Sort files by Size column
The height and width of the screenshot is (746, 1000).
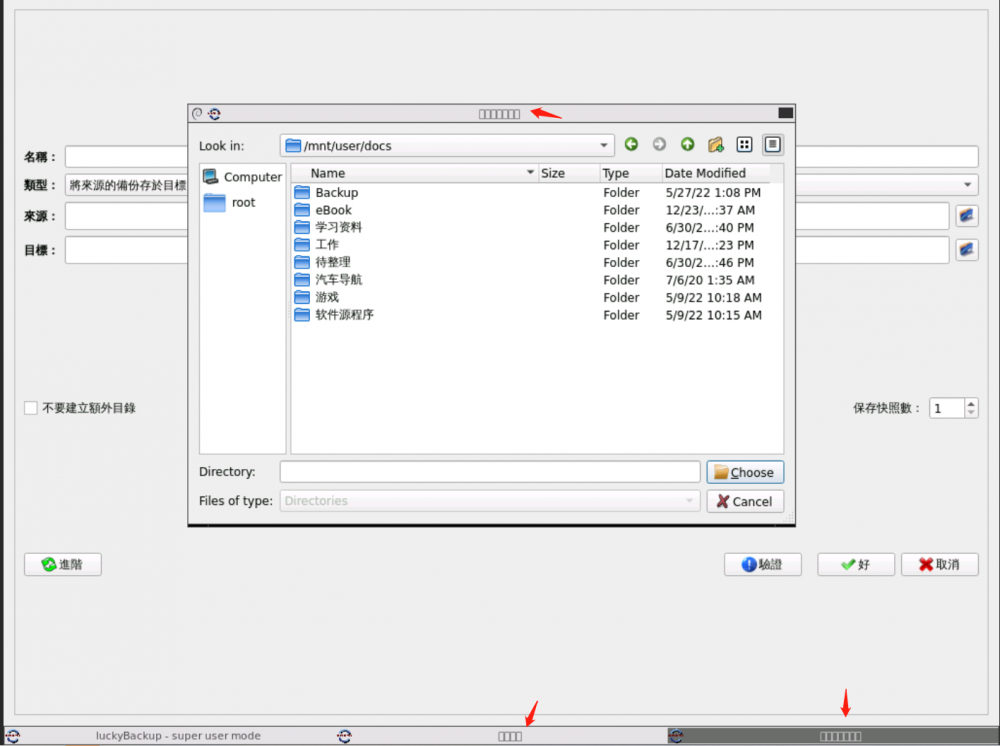tap(569, 173)
